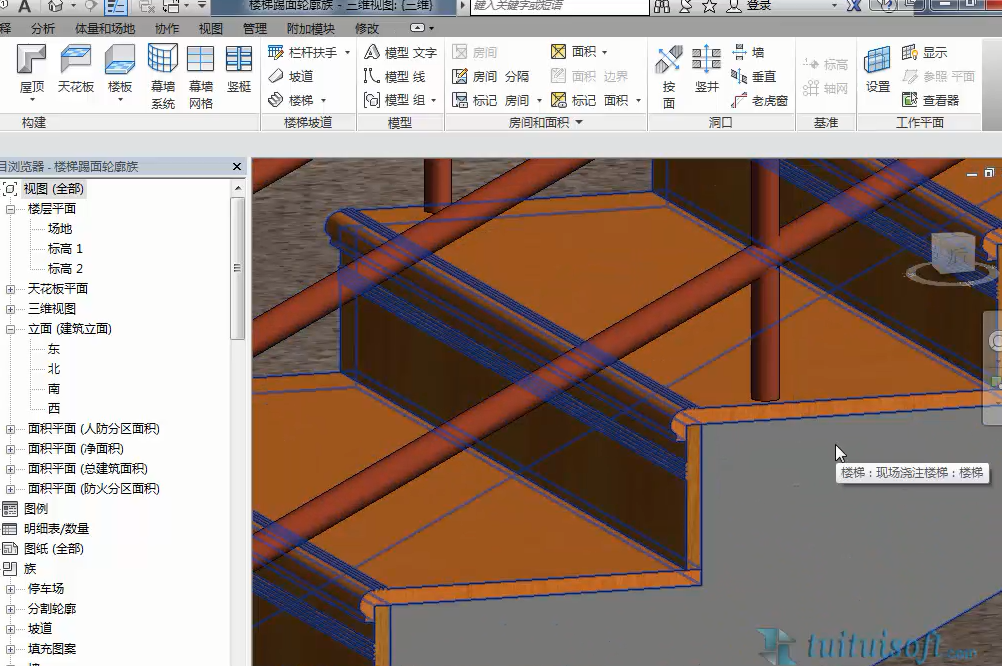
Task: Expand the 停车场 family node
Action: coord(10,589)
